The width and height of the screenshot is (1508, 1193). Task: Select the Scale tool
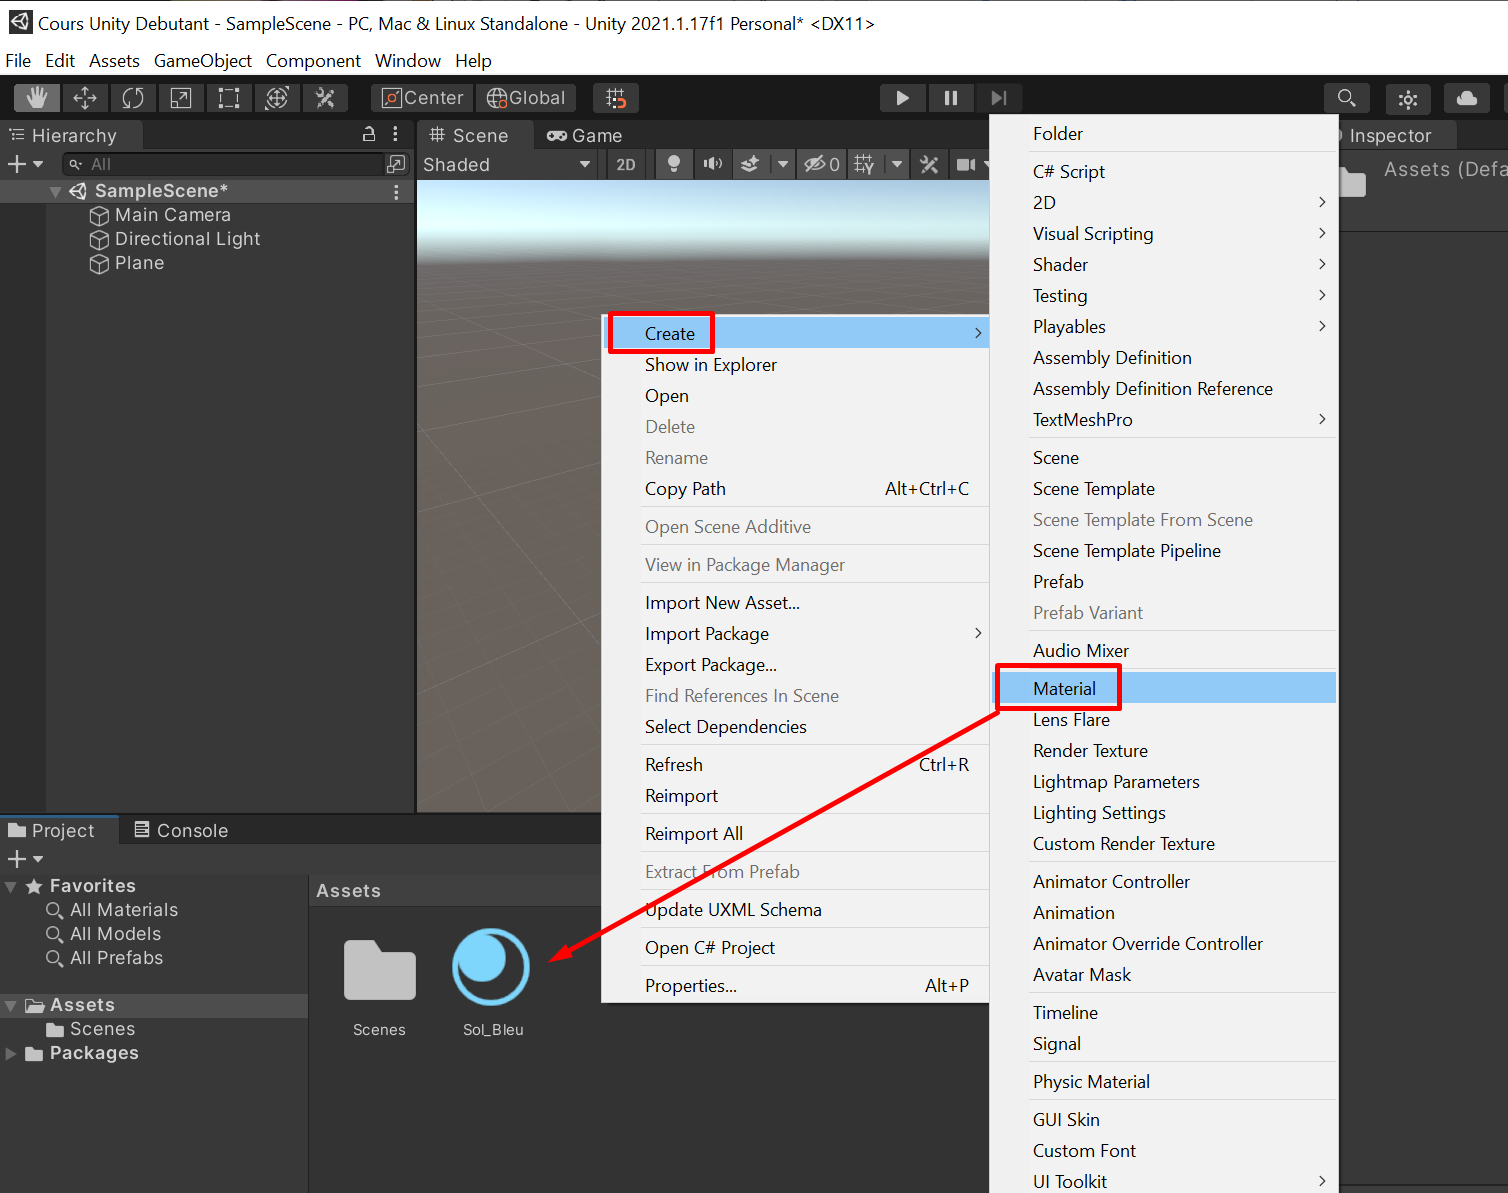[181, 98]
